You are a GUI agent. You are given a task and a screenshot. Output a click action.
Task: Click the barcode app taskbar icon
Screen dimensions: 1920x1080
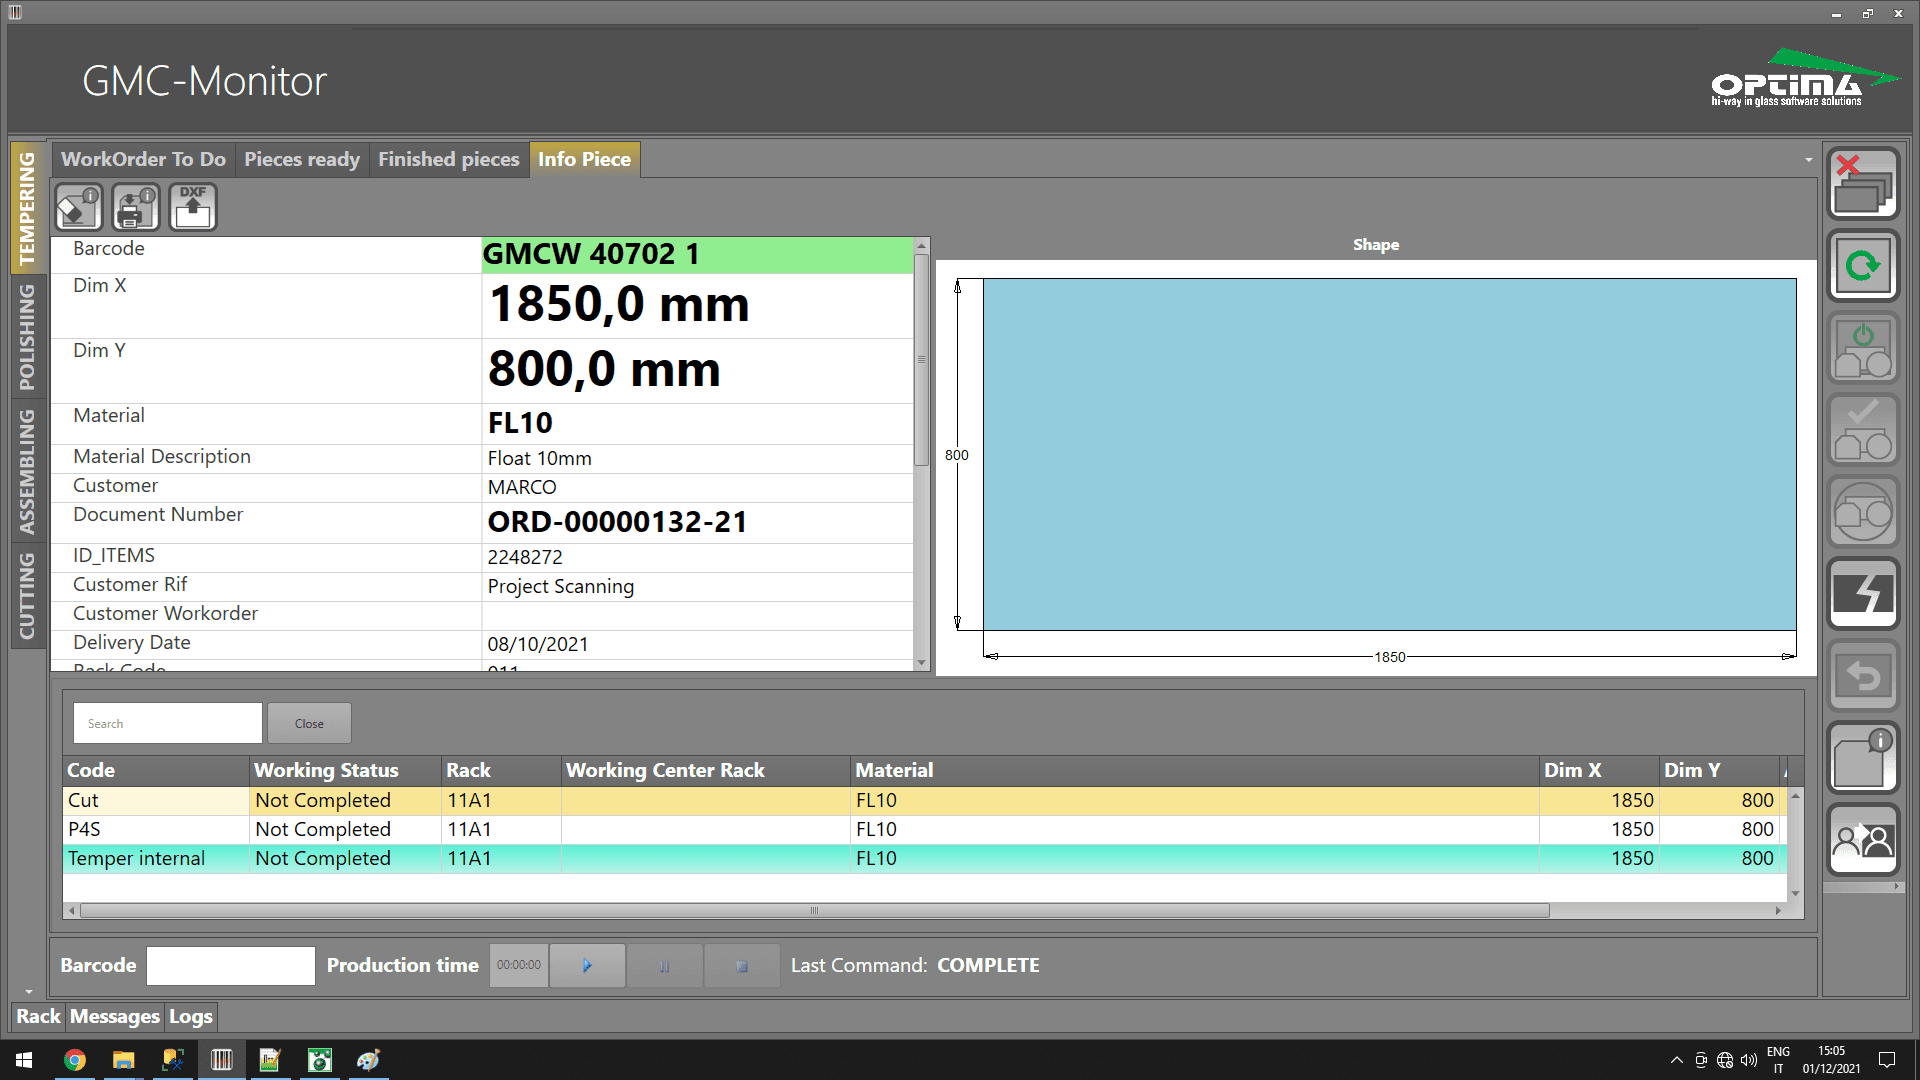tap(221, 1060)
